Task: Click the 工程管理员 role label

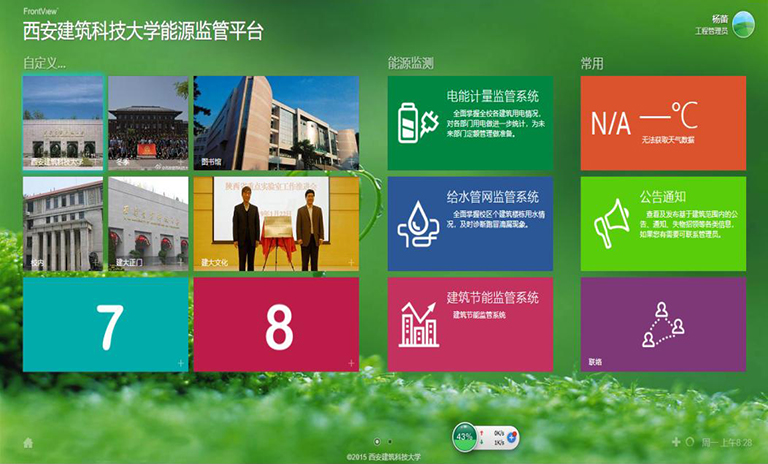Action: tap(712, 31)
